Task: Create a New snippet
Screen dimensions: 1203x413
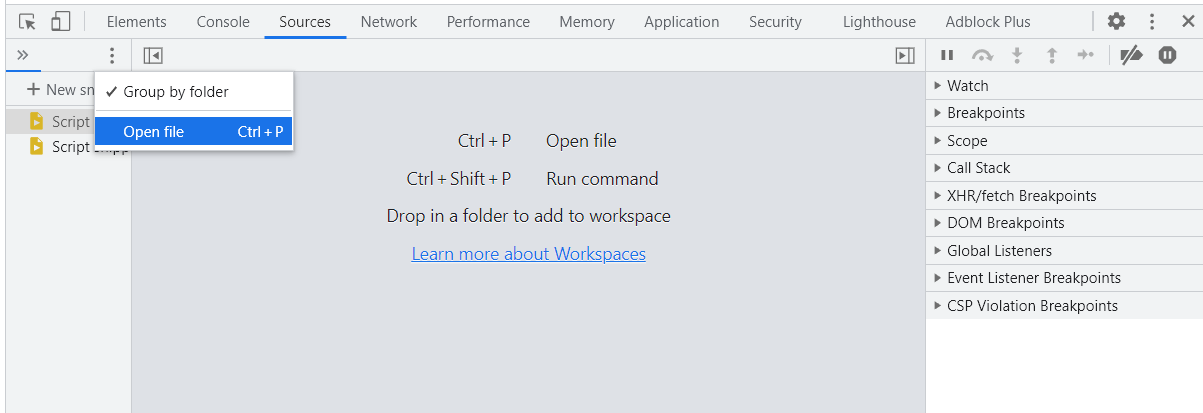Action: (x=60, y=90)
